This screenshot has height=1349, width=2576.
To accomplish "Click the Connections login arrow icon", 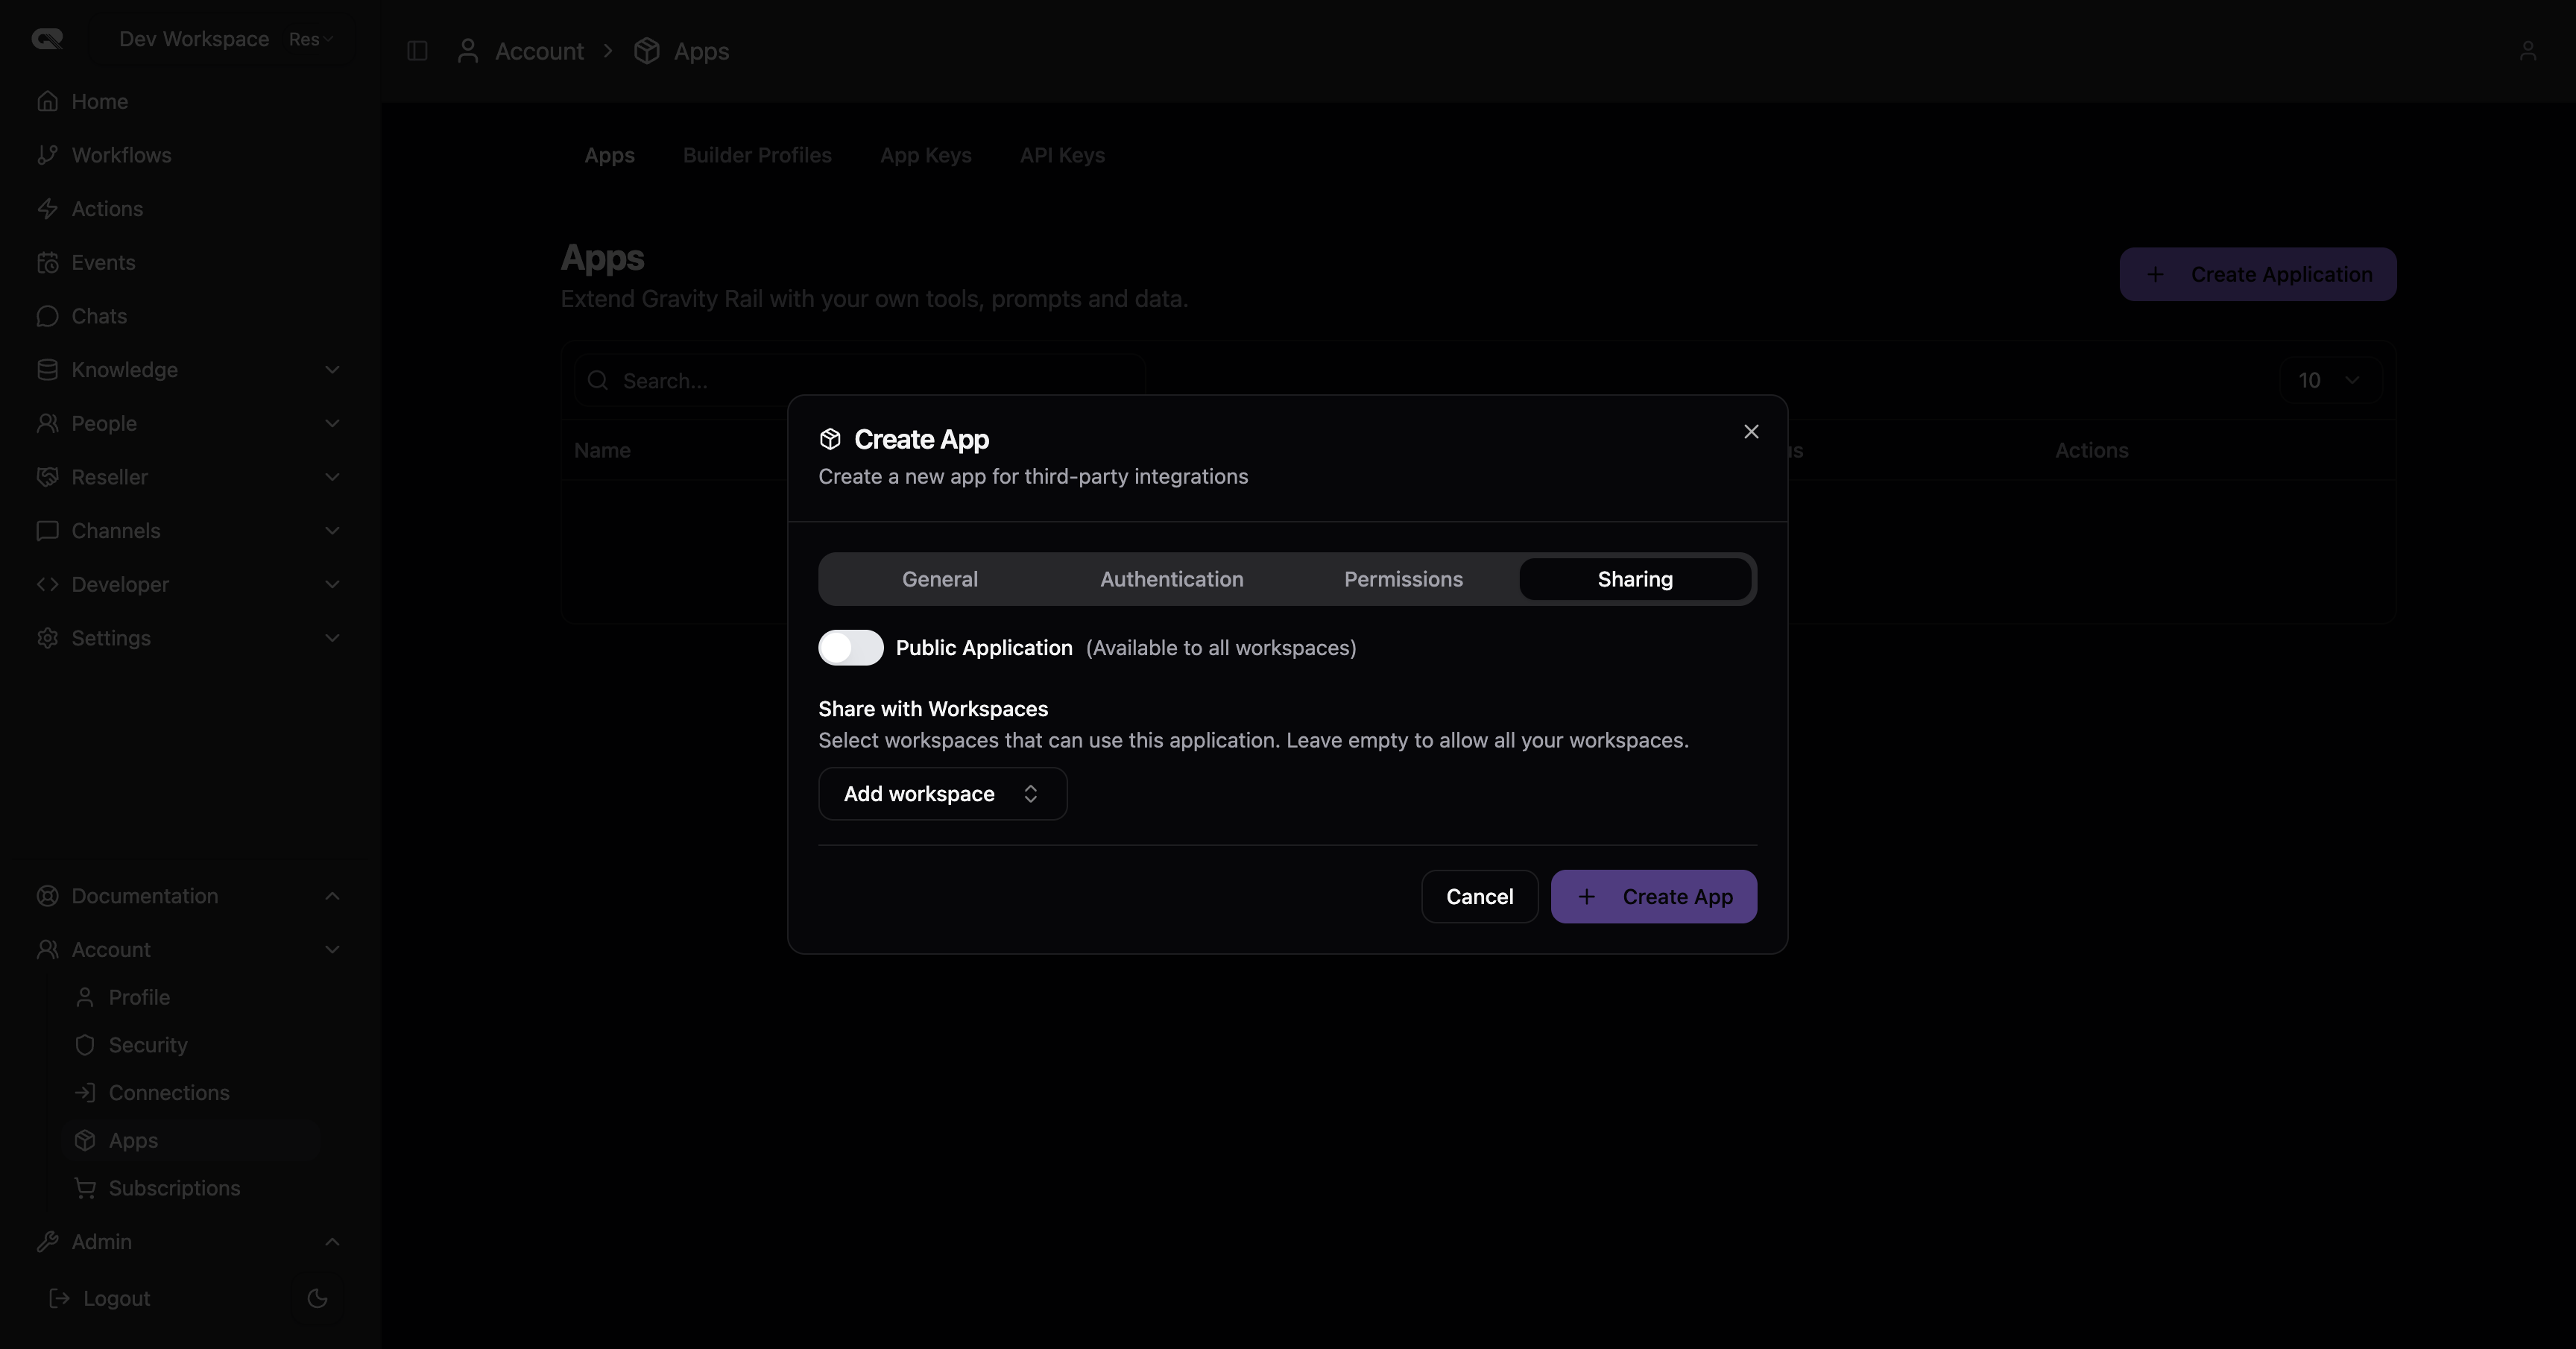I will pos(85,1093).
